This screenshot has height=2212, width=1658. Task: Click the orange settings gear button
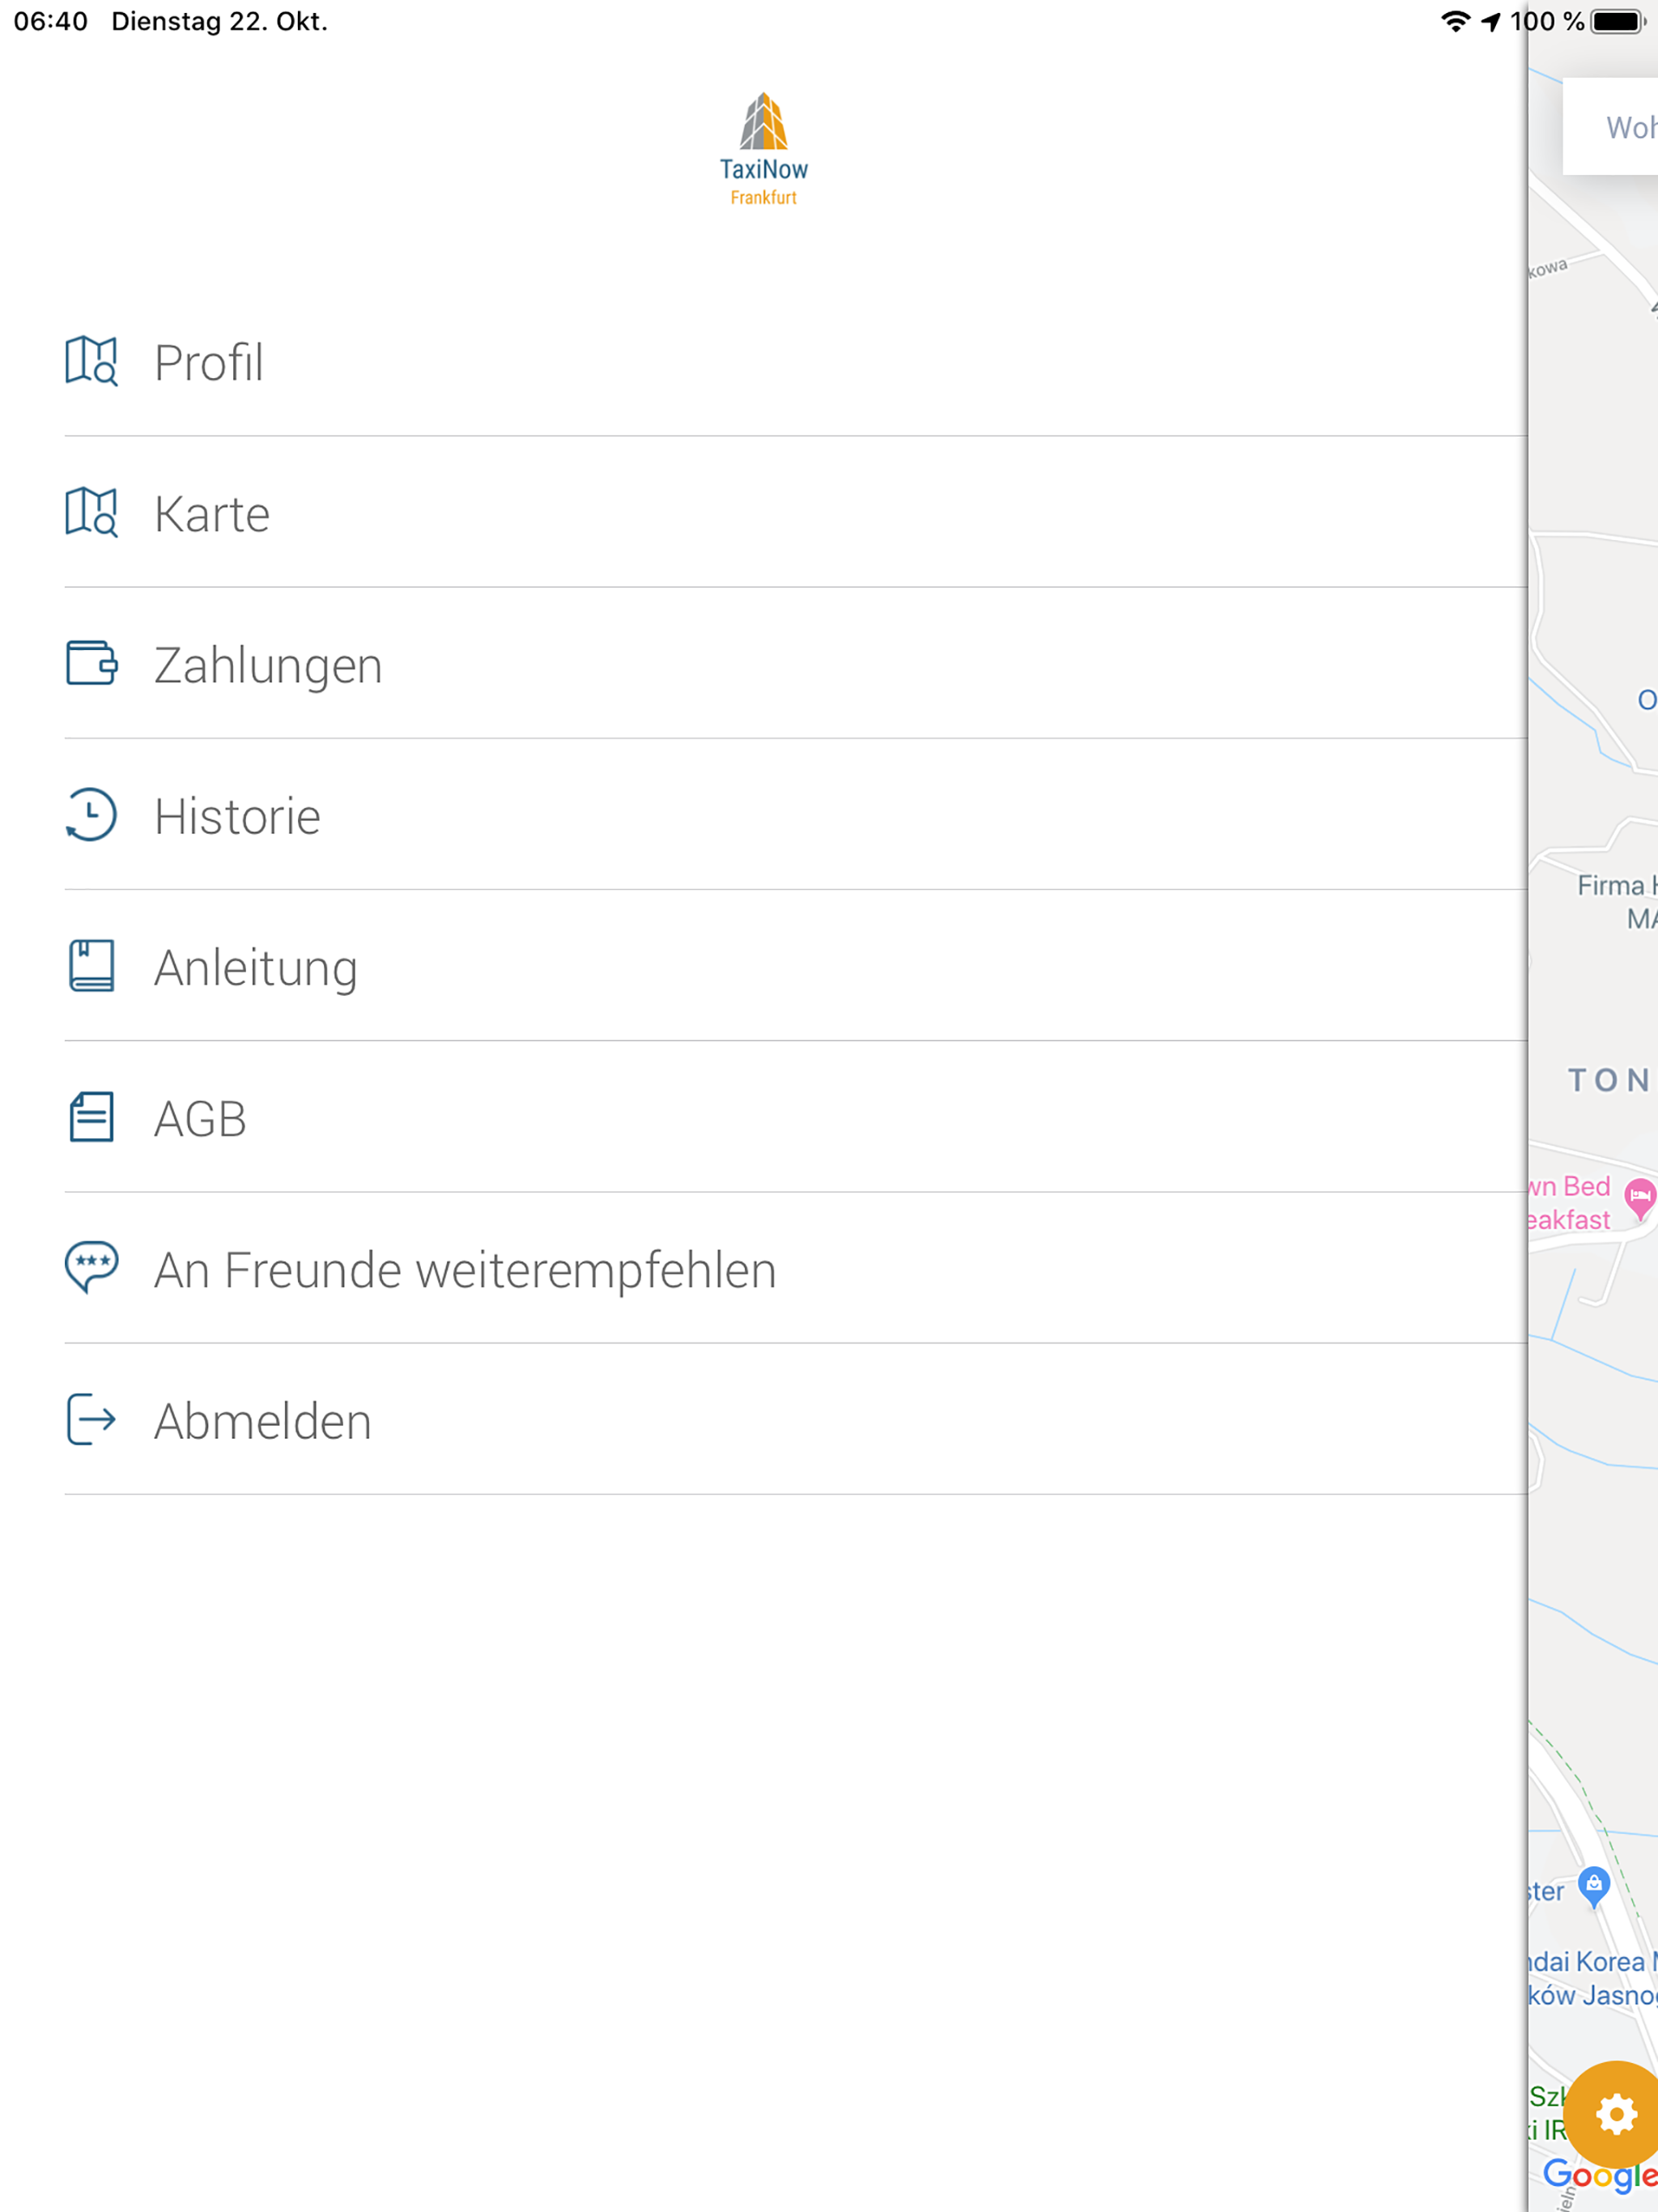pos(1616,2115)
